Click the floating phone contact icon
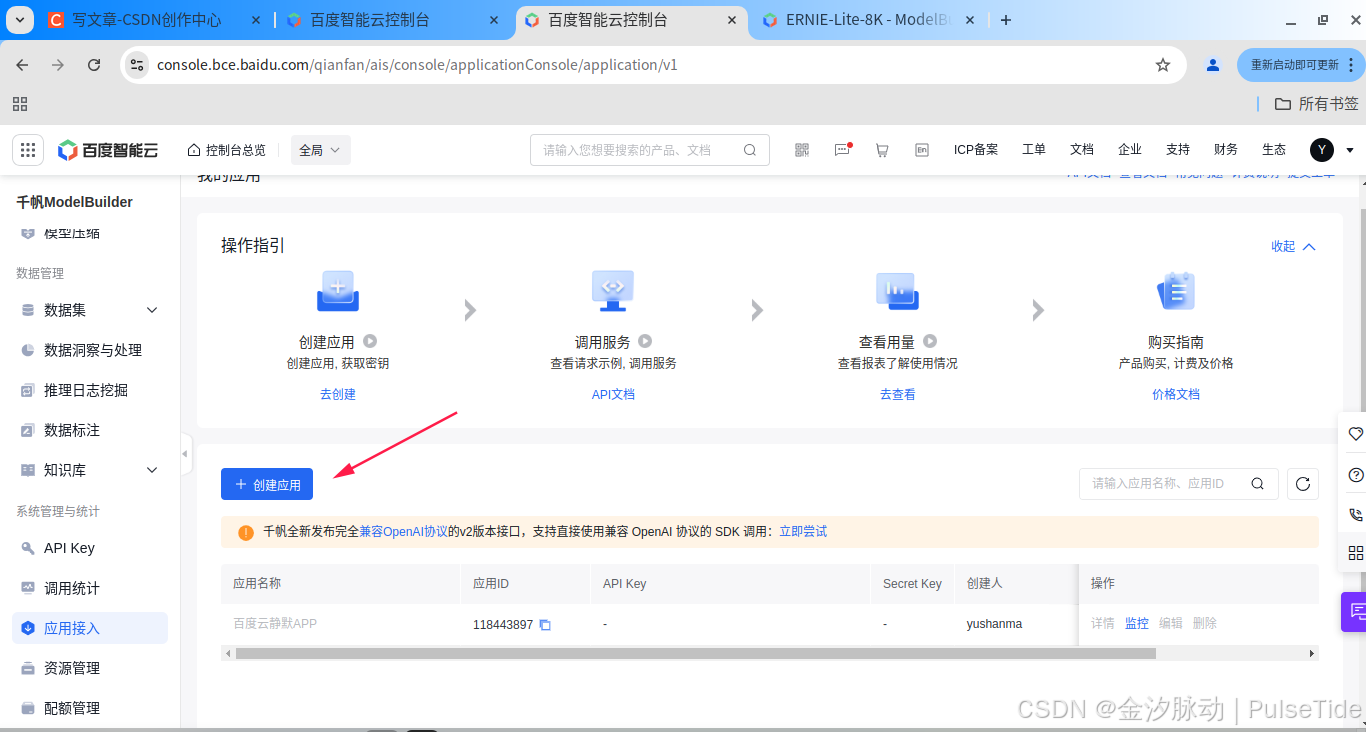Image resolution: width=1366 pixels, height=732 pixels. tap(1356, 514)
